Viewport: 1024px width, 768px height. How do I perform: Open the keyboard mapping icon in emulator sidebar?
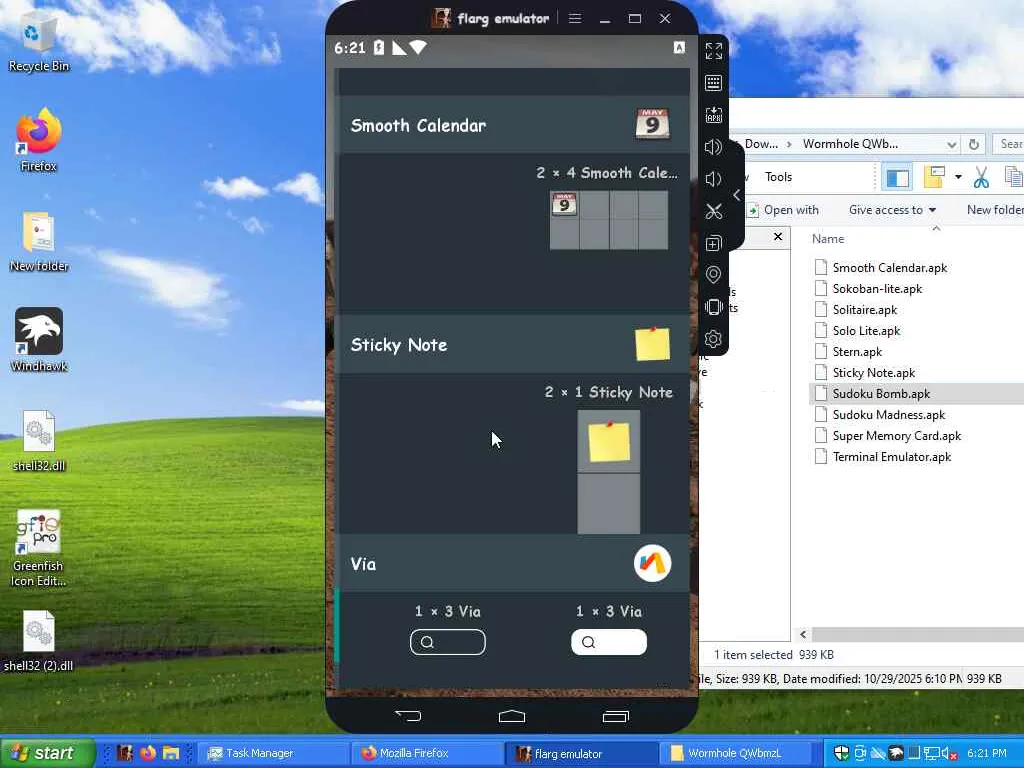point(713,83)
